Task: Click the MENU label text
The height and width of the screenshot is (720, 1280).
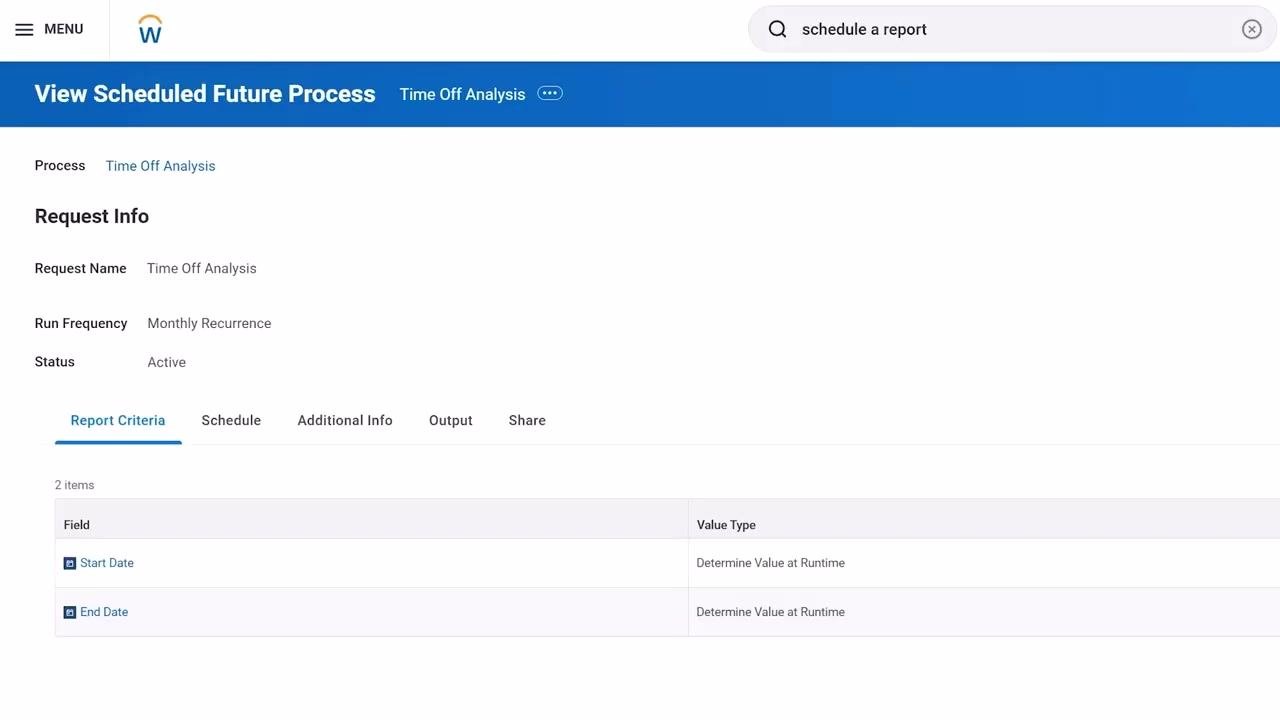Action: [63, 29]
